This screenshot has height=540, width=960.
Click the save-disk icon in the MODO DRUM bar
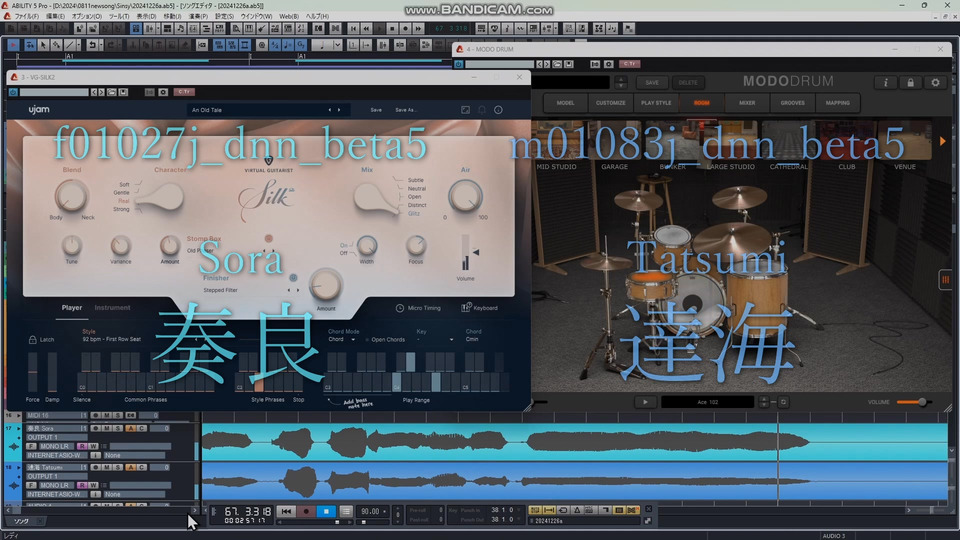[569, 64]
